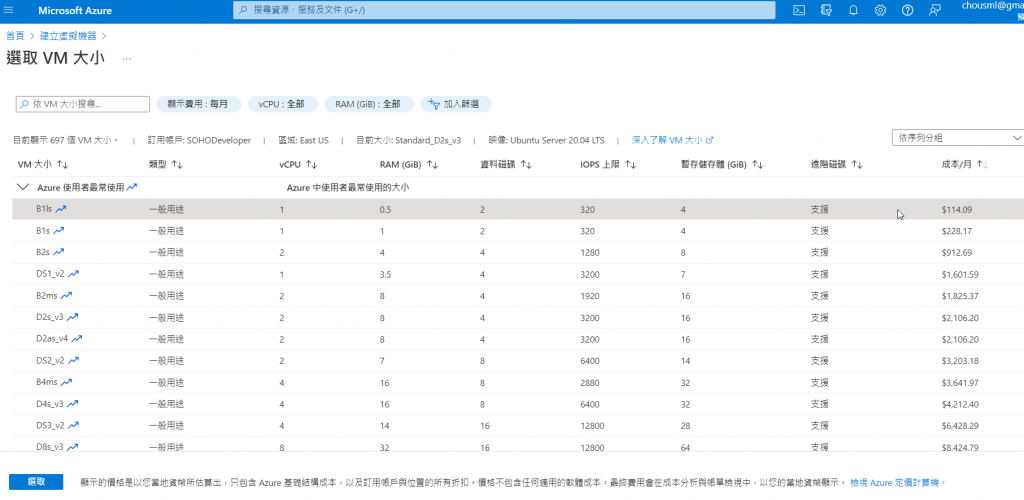Image resolution: width=1024 pixels, height=500 pixels.
Task: Sort by 類型 column arrows
Action: 177,165
